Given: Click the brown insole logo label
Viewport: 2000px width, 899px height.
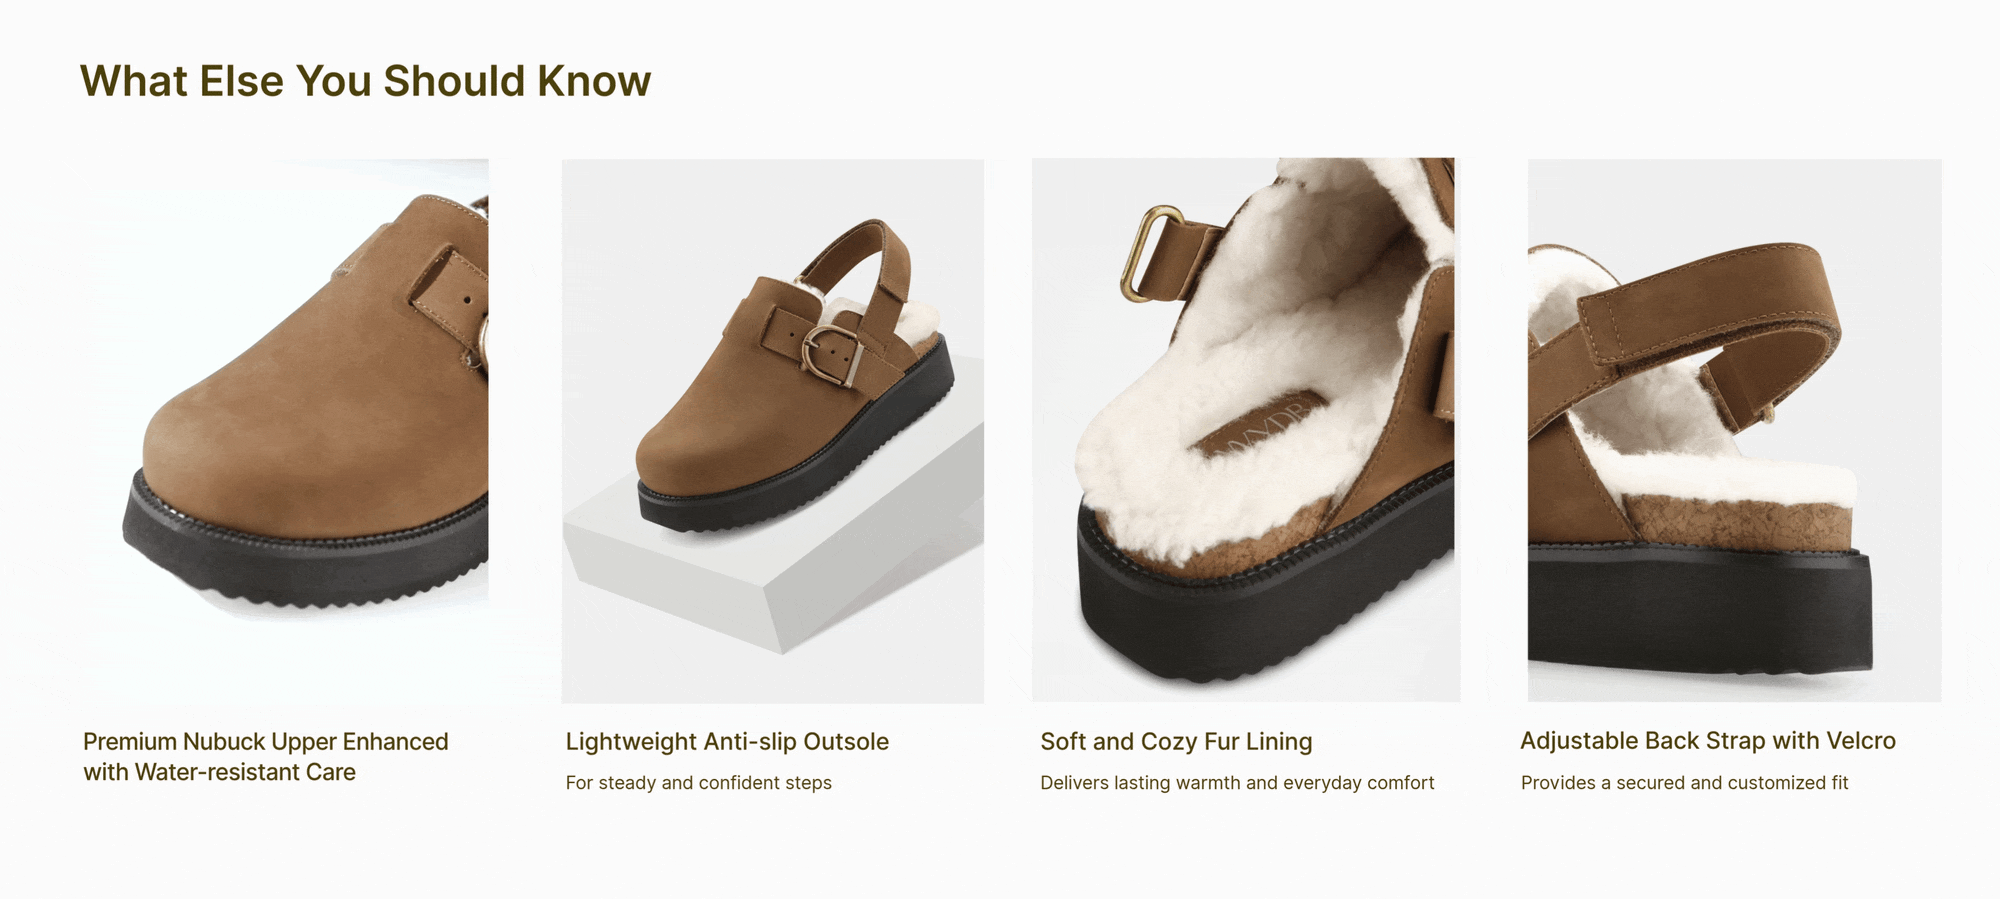Looking at the screenshot, I should 1262,425.
